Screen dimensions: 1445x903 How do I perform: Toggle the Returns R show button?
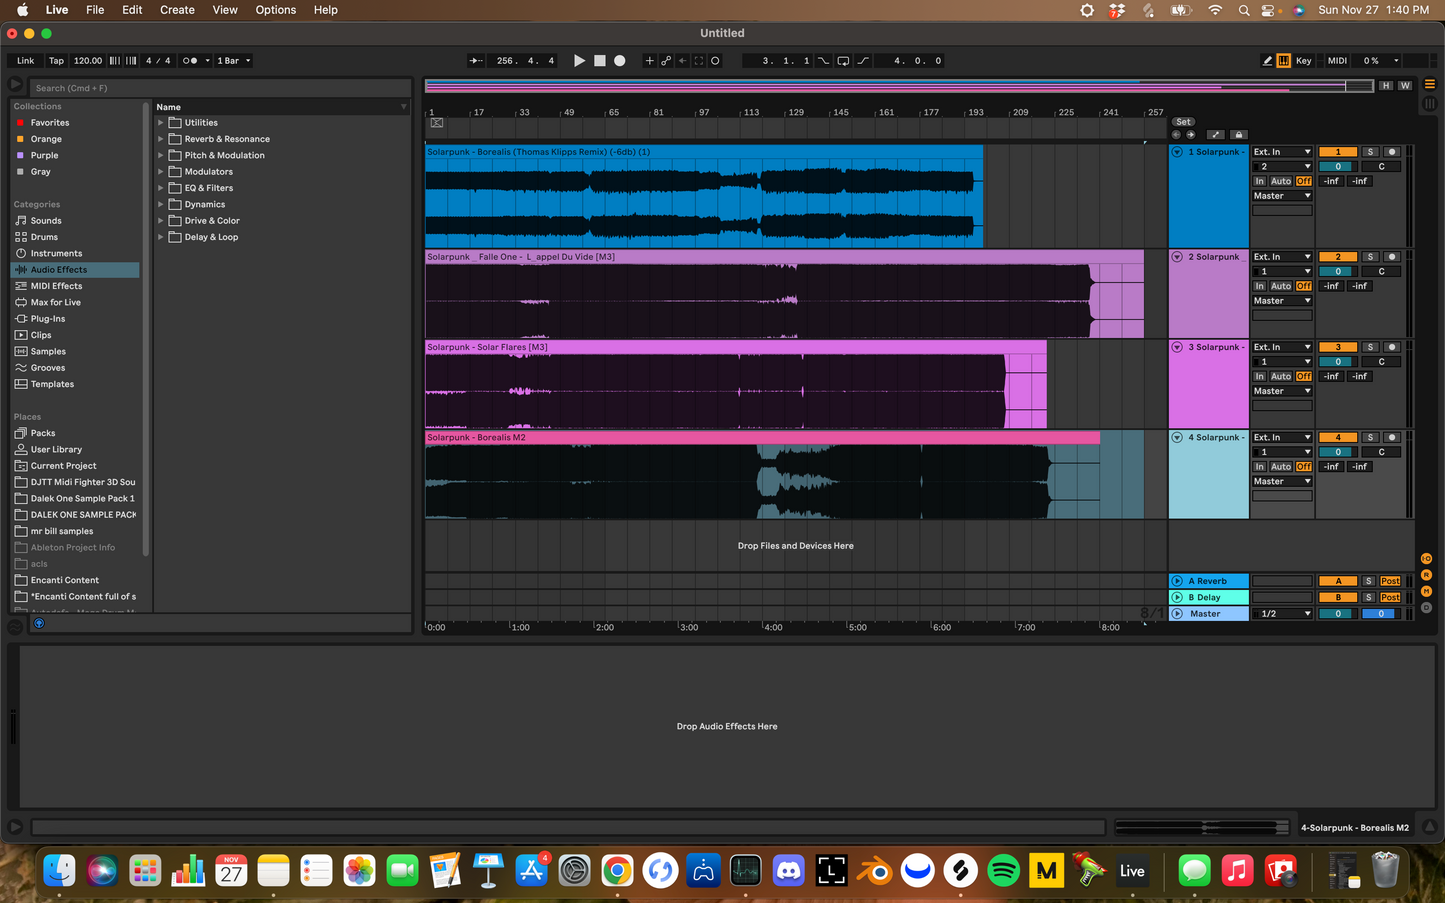(1427, 575)
